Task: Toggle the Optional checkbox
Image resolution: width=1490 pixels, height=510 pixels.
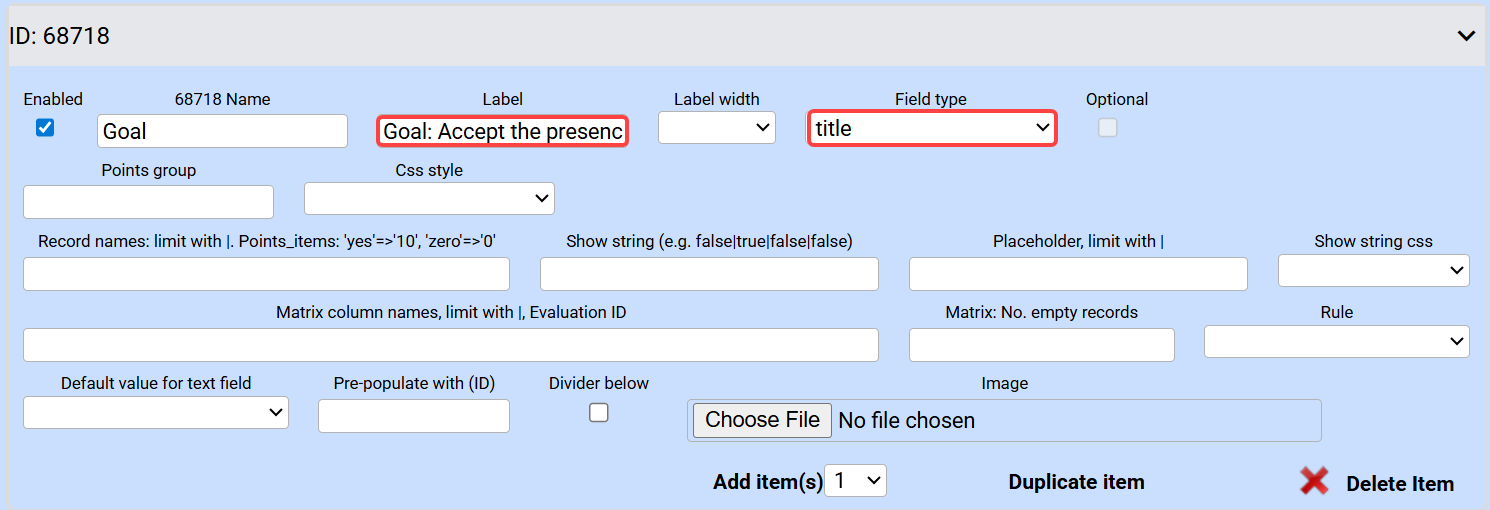Action: tap(1107, 128)
